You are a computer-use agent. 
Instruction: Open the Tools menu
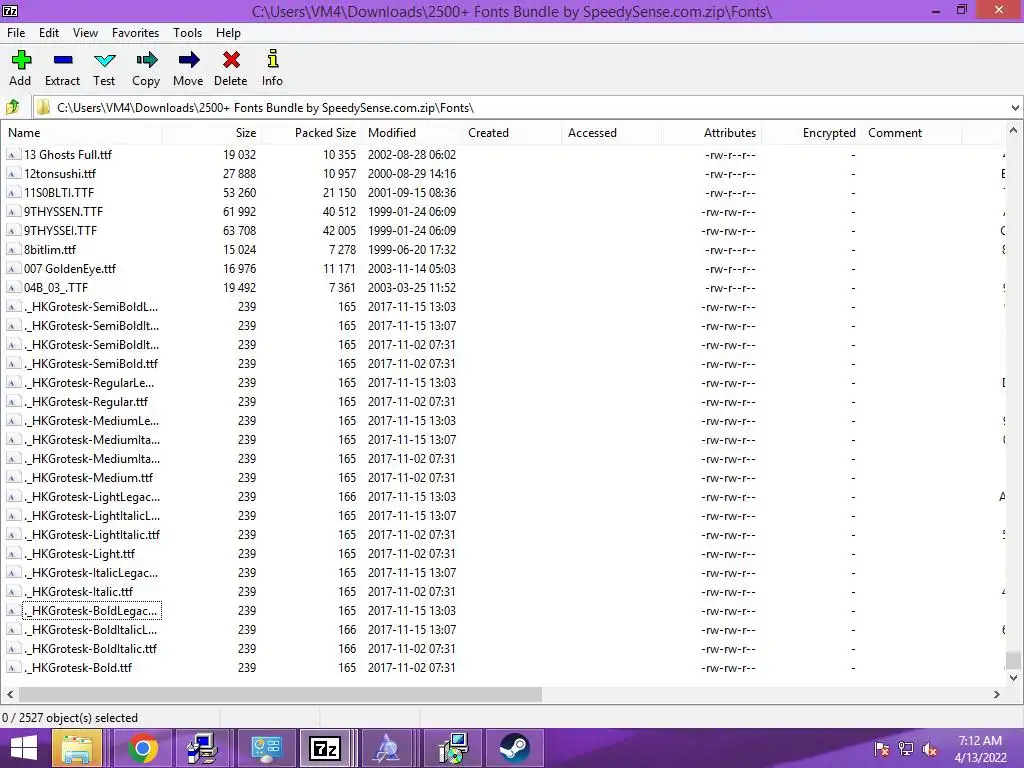(187, 33)
